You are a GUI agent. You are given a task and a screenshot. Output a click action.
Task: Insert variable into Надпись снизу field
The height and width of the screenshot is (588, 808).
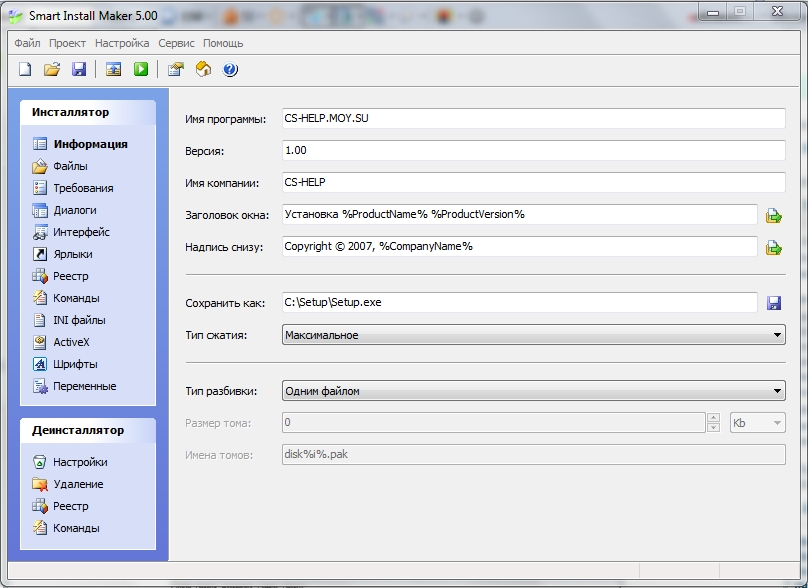pyautogui.click(x=773, y=248)
